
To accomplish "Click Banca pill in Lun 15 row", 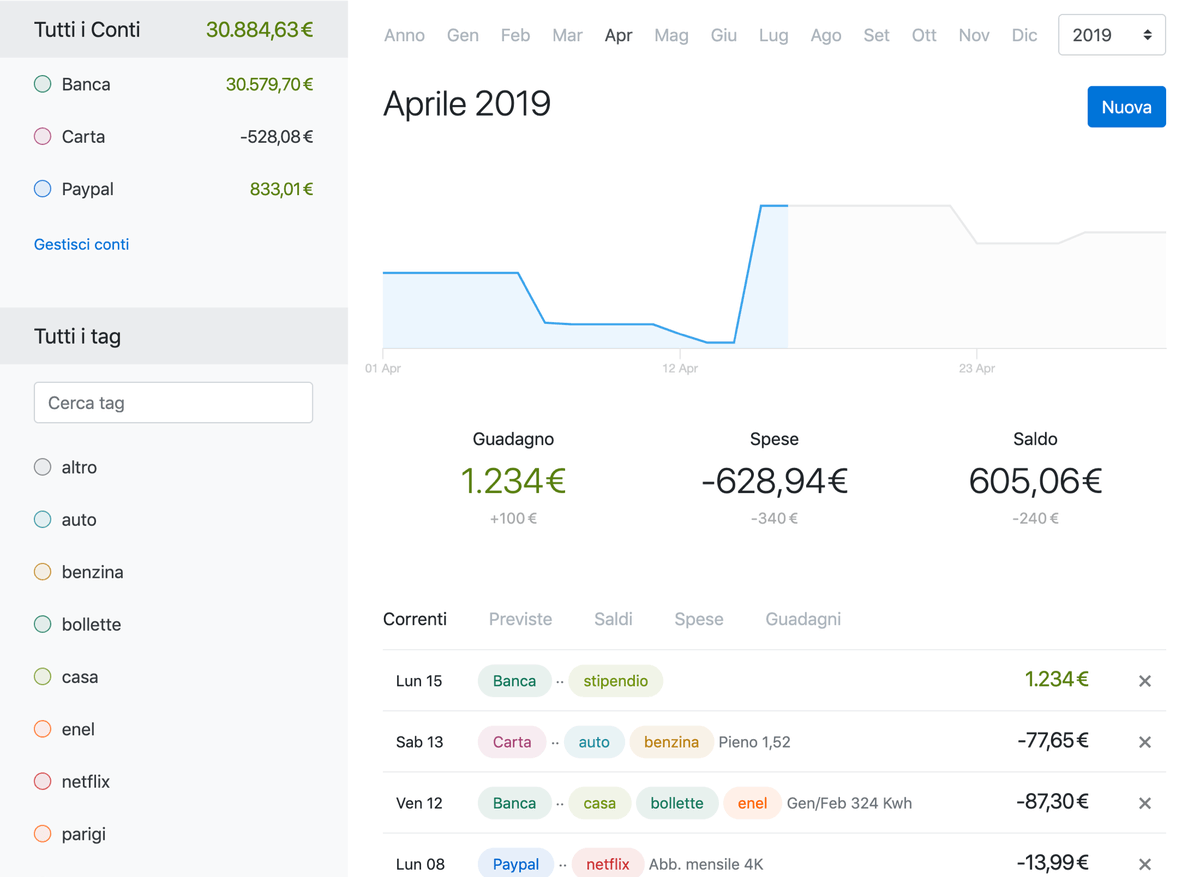I will pos(514,681).
